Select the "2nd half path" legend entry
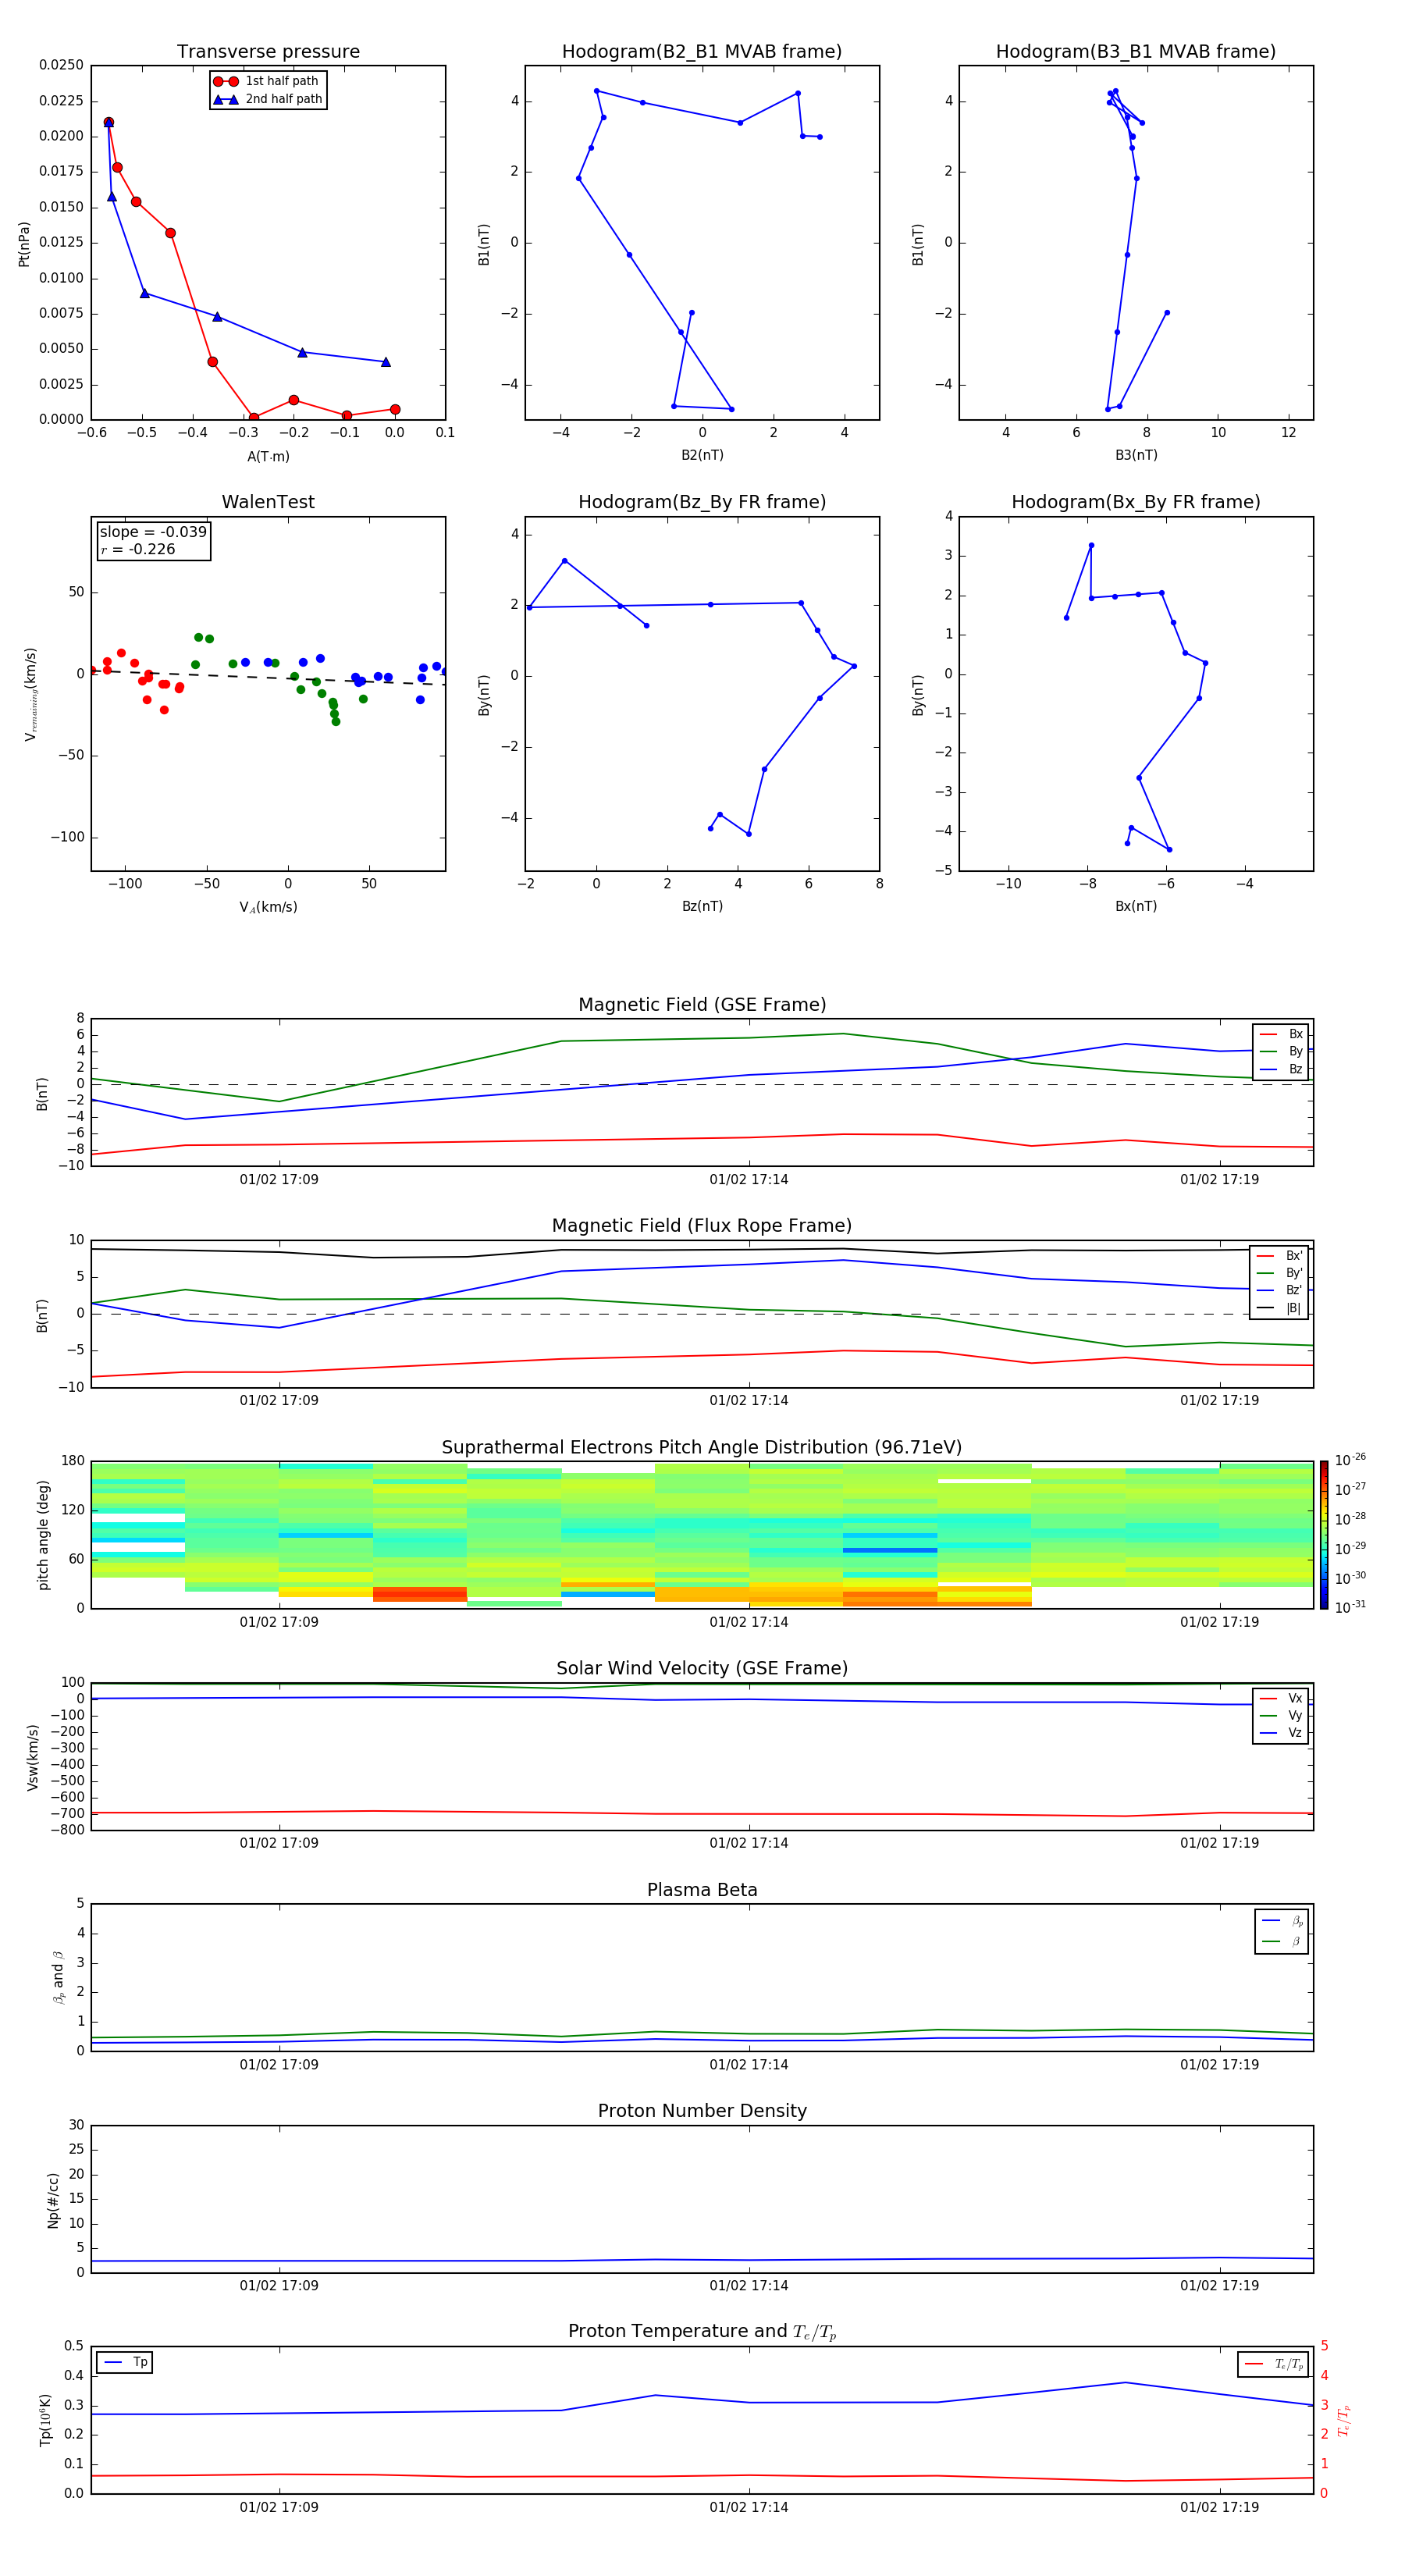 267,99
